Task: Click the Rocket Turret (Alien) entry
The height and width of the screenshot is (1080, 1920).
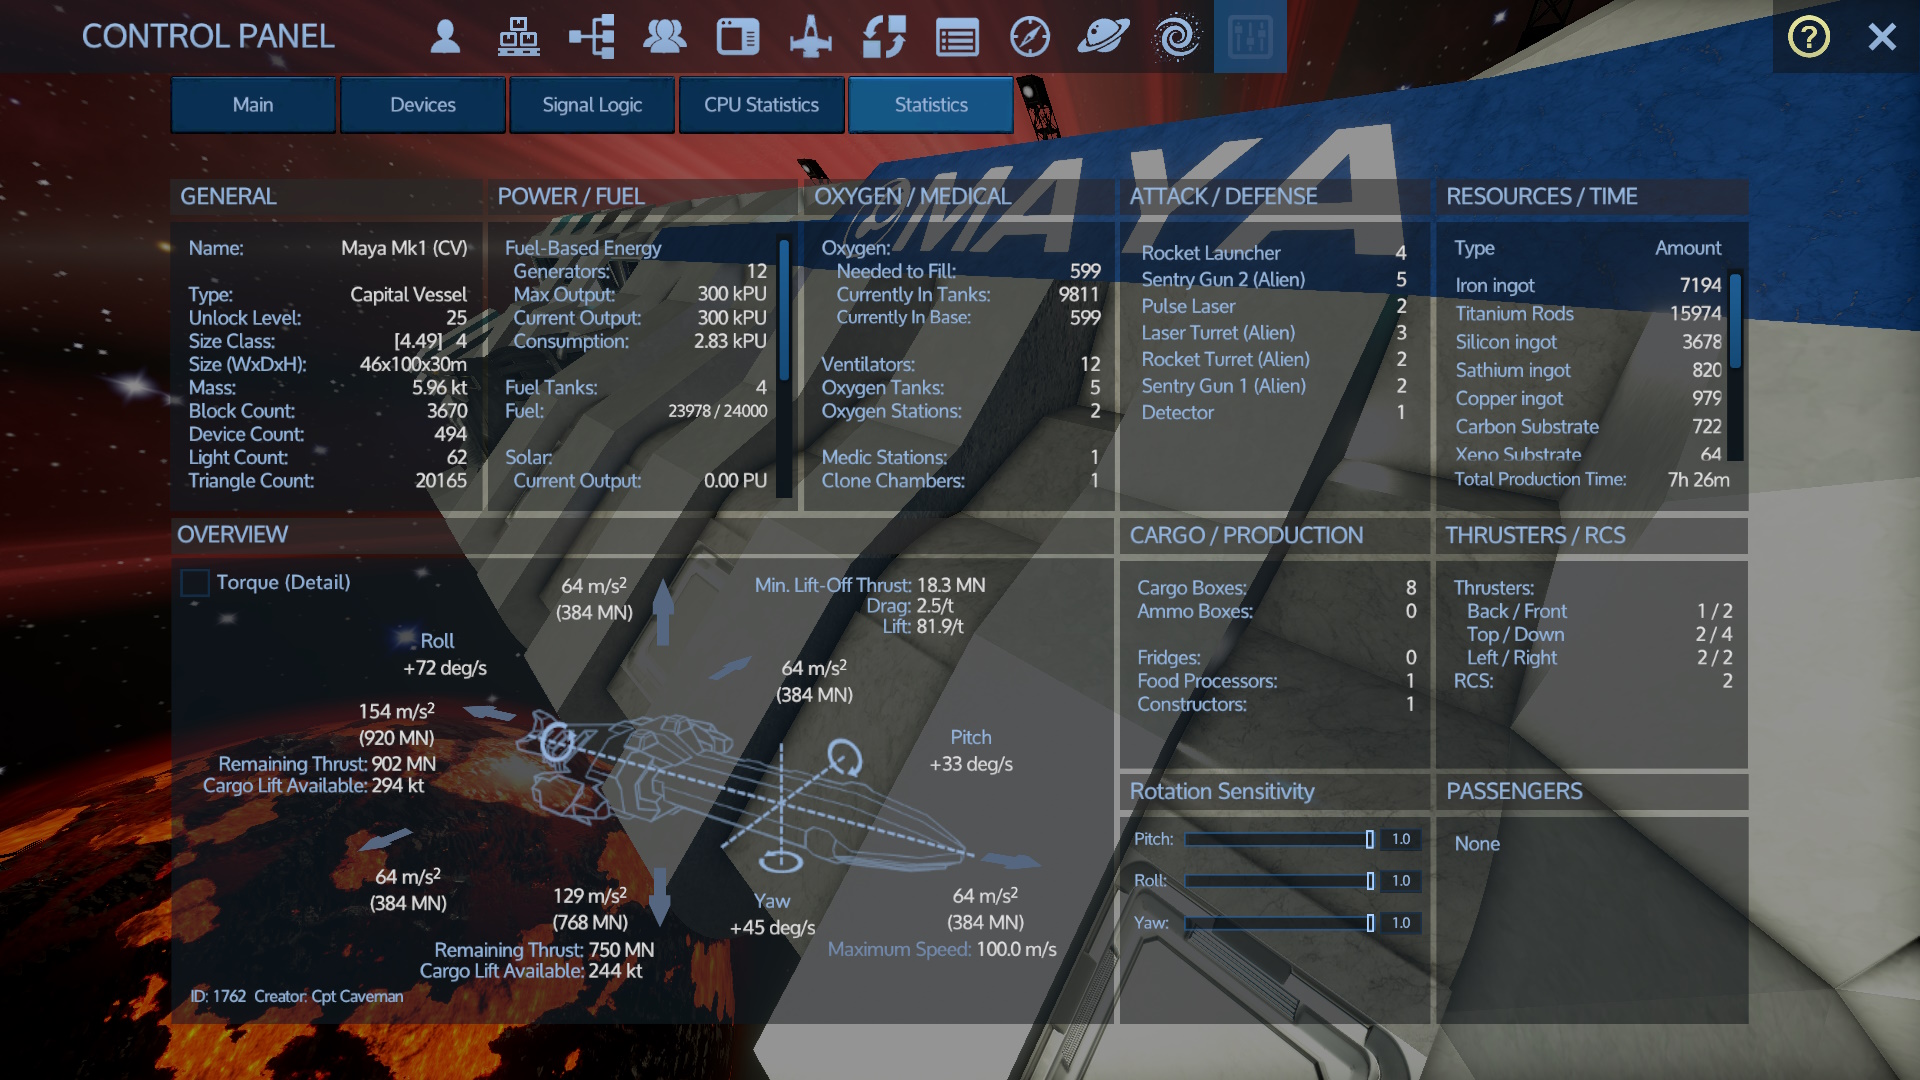Action: pyautogui.click(x=1274, y=359)
